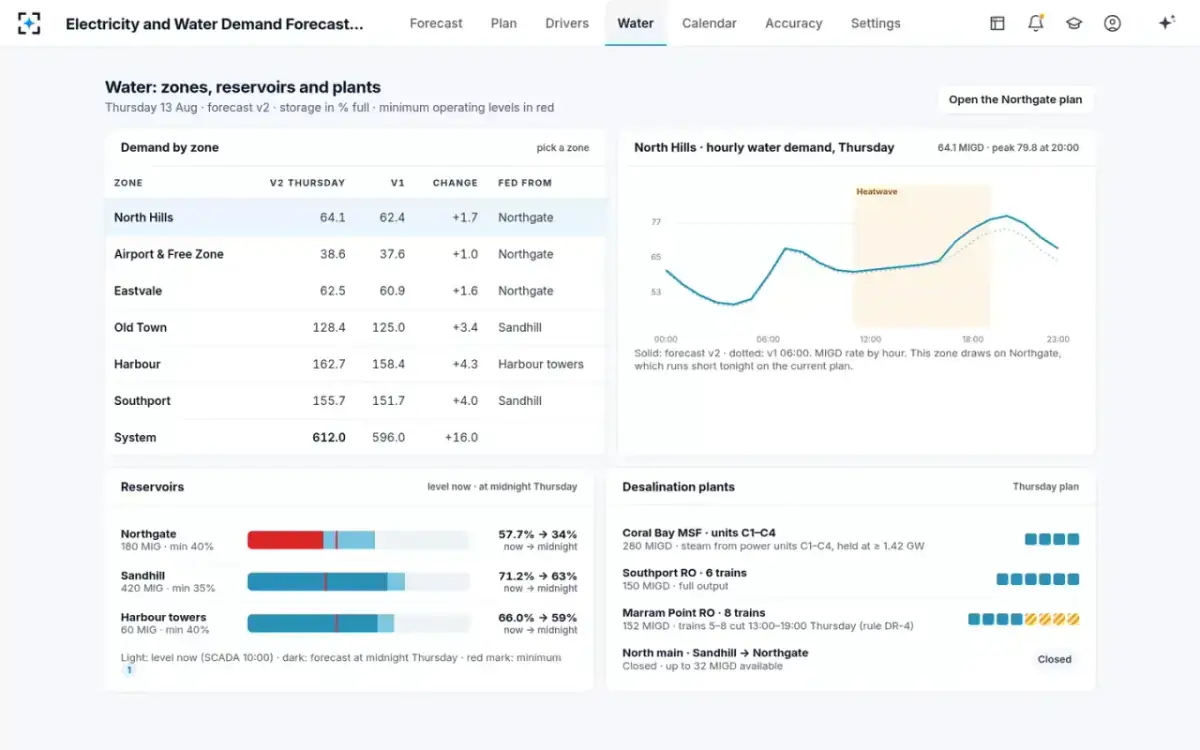
Task: Launch the sparkle assistant icon
Action: coord(1166,23)
